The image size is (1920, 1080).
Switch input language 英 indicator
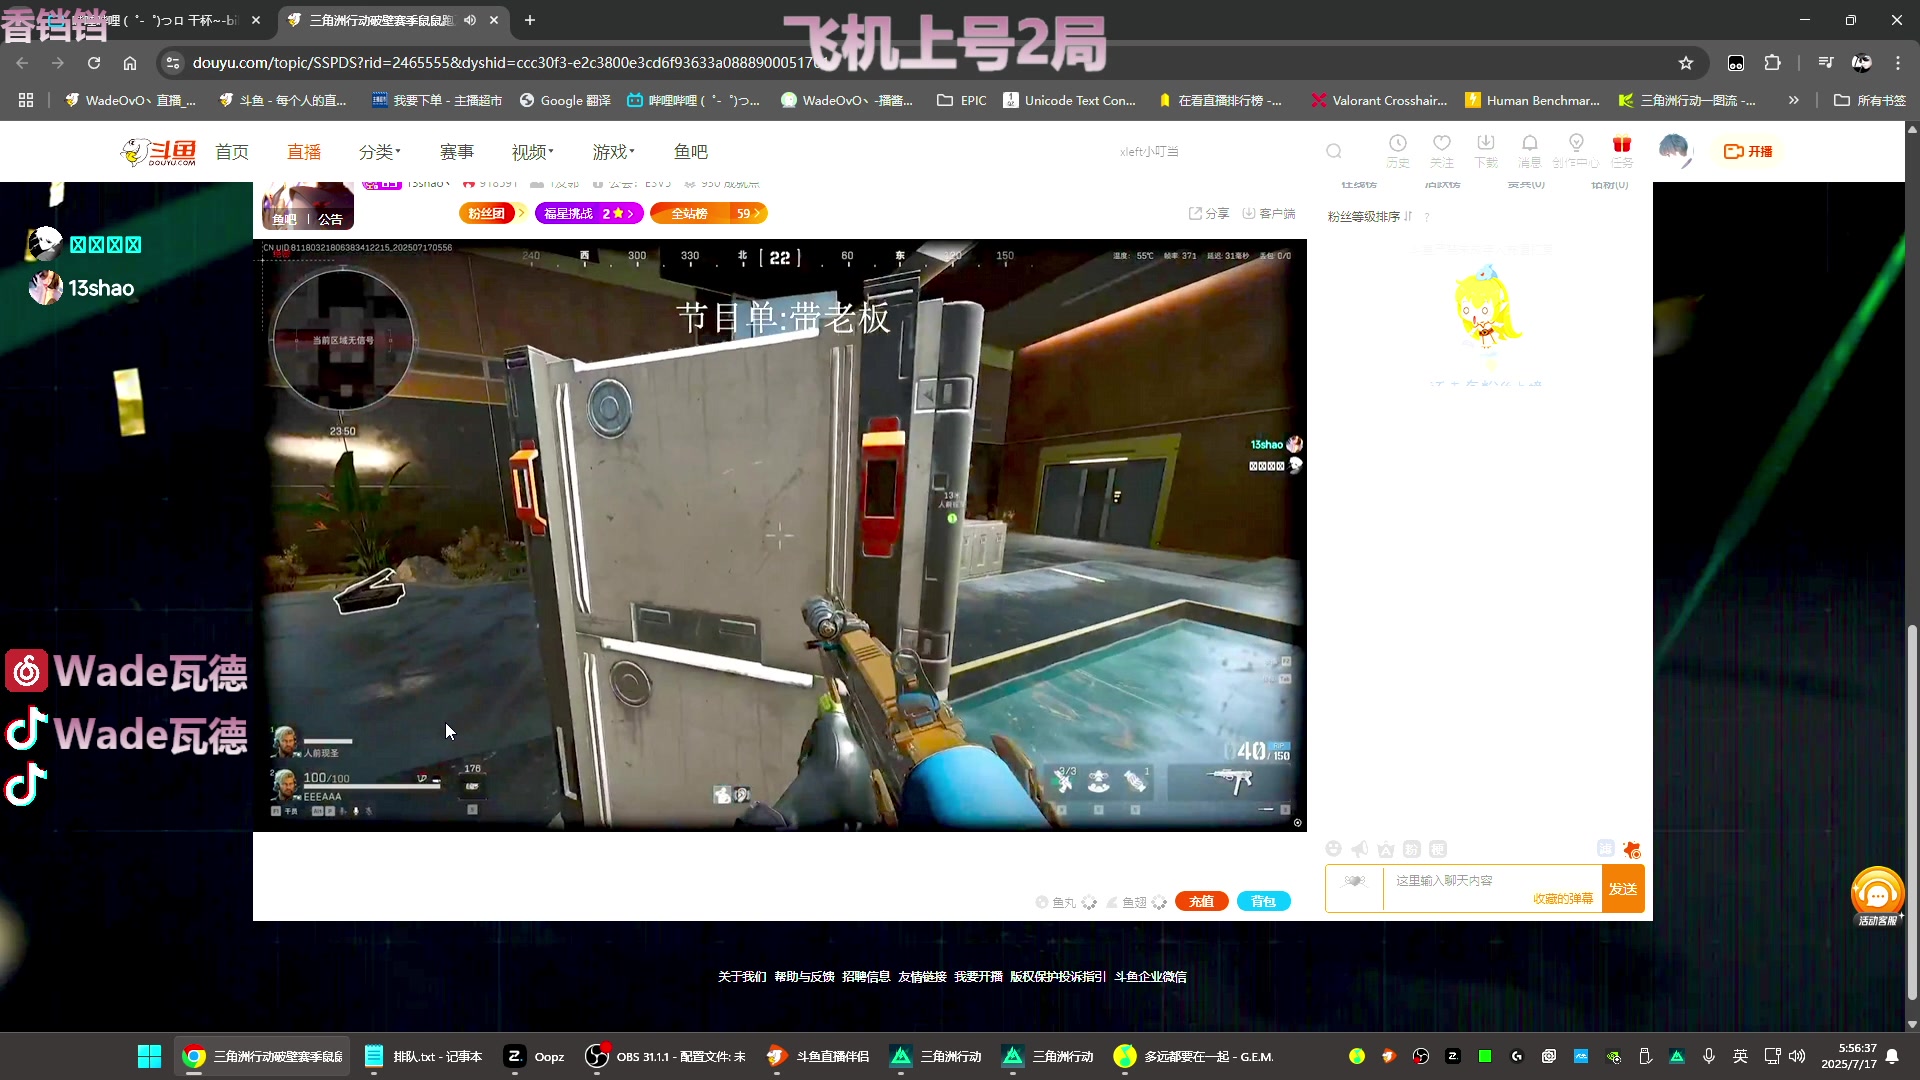(x=1740, y=1056)
